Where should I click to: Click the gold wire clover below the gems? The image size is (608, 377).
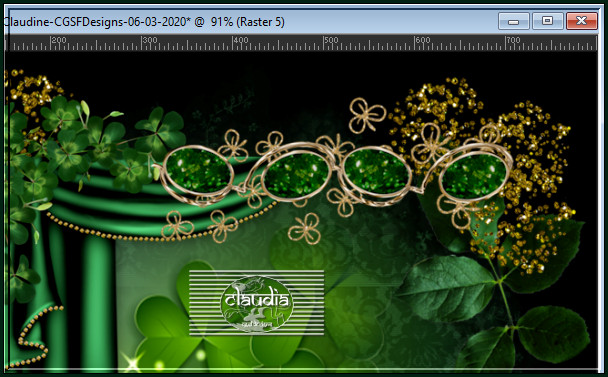305,229
